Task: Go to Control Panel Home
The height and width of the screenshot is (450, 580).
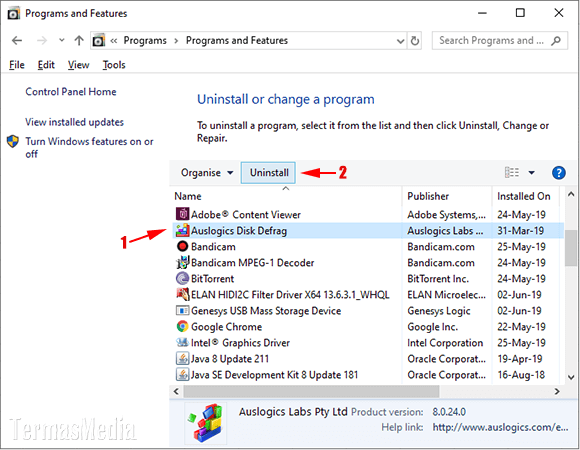Action: pos(71,92)
